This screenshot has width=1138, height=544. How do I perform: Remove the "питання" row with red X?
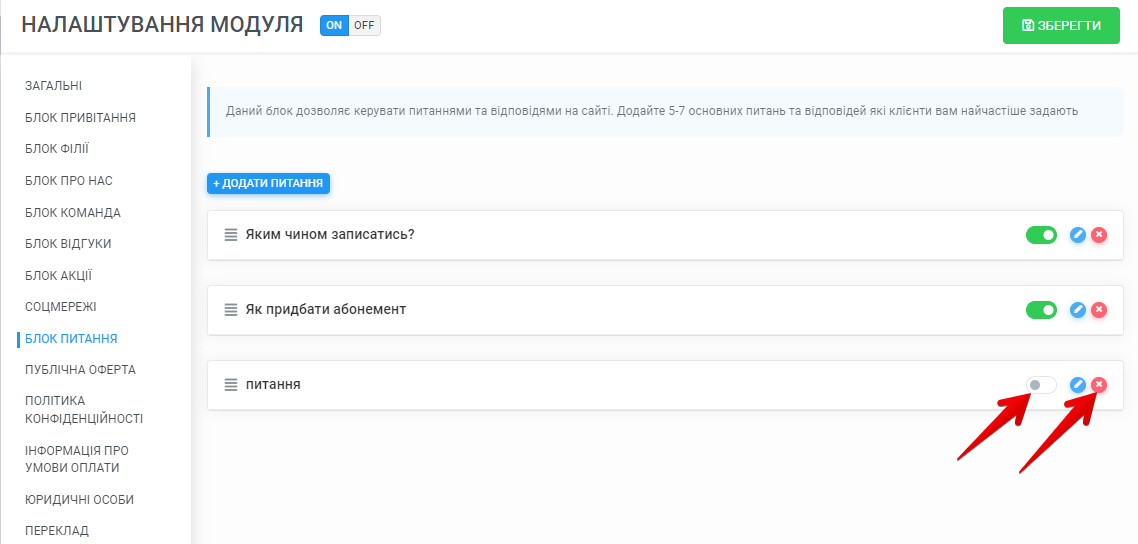click(x=1100, y=384)
